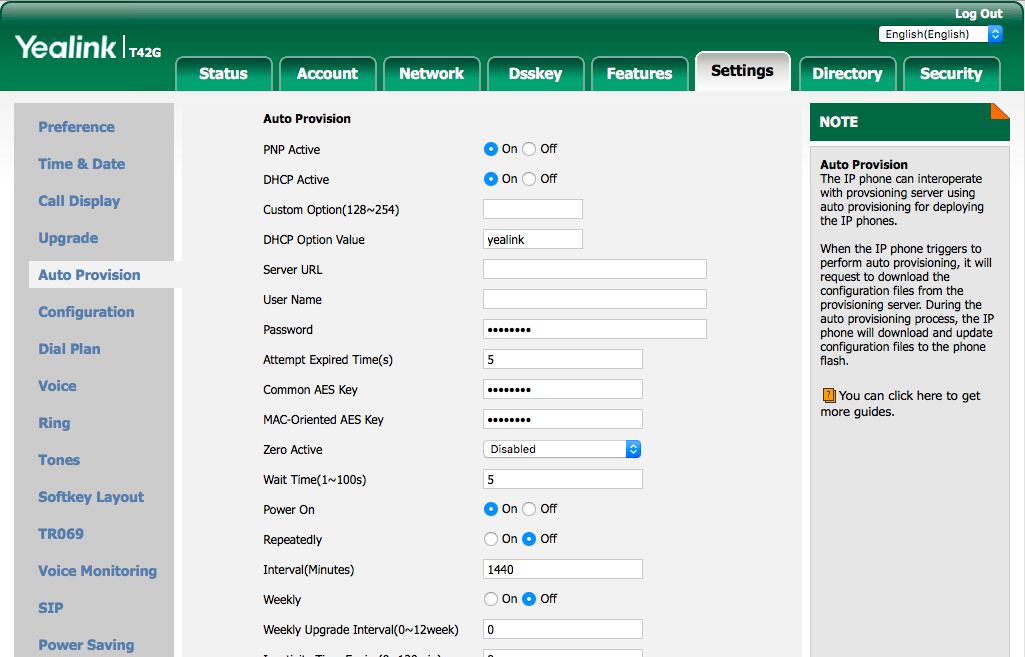Open the English language selector
This screenshot has width=1025, height=657.
940,34
